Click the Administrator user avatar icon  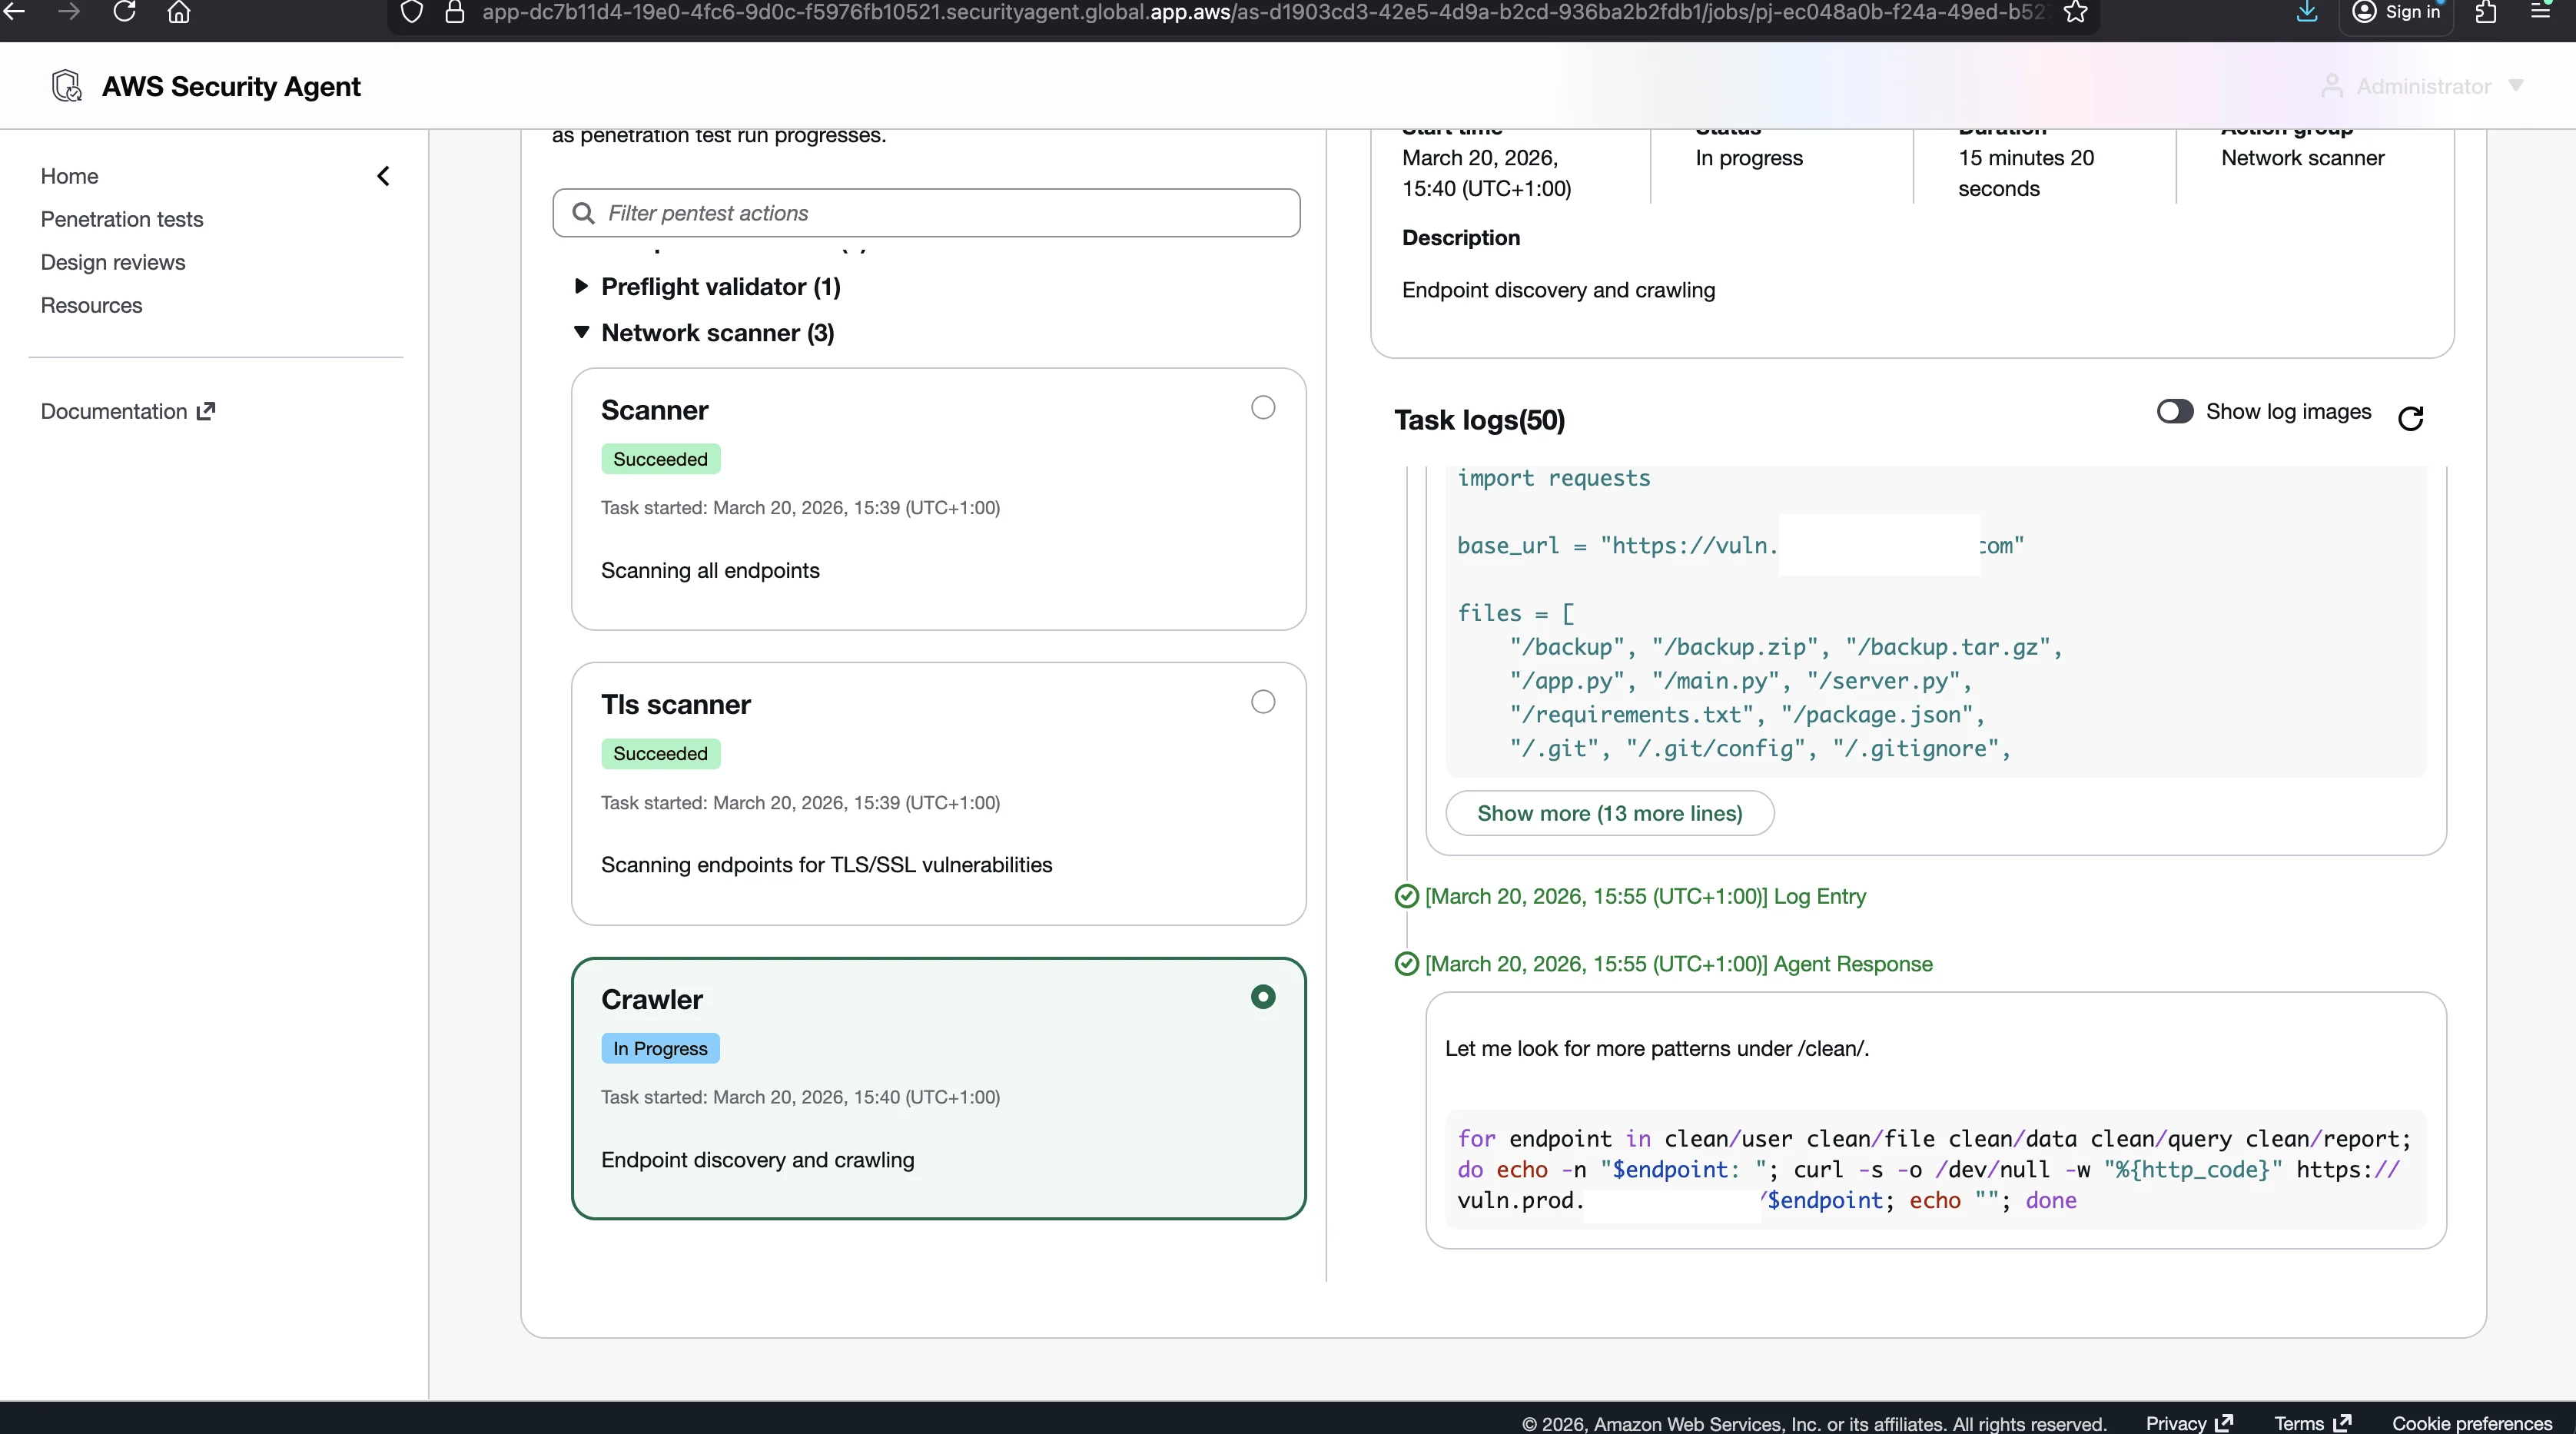coord(2332,86)
